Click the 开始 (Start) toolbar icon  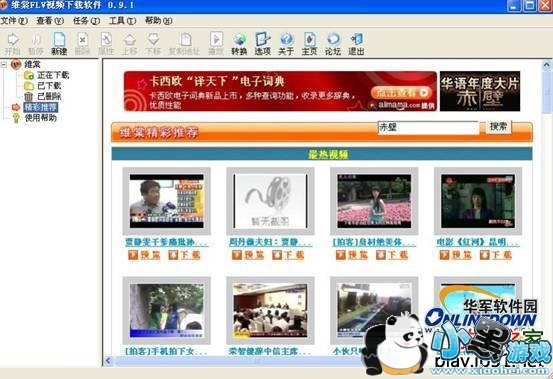[x=12, y=44]
